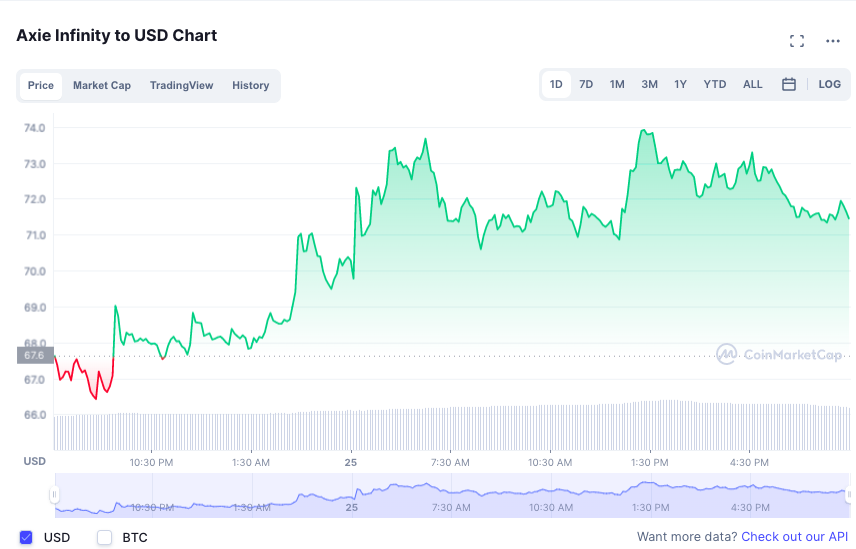The width and height of the screenshot is (856, 549).
Task: Grab the right range slider handle
Action: pyautogui.click(x=849, y=494)
